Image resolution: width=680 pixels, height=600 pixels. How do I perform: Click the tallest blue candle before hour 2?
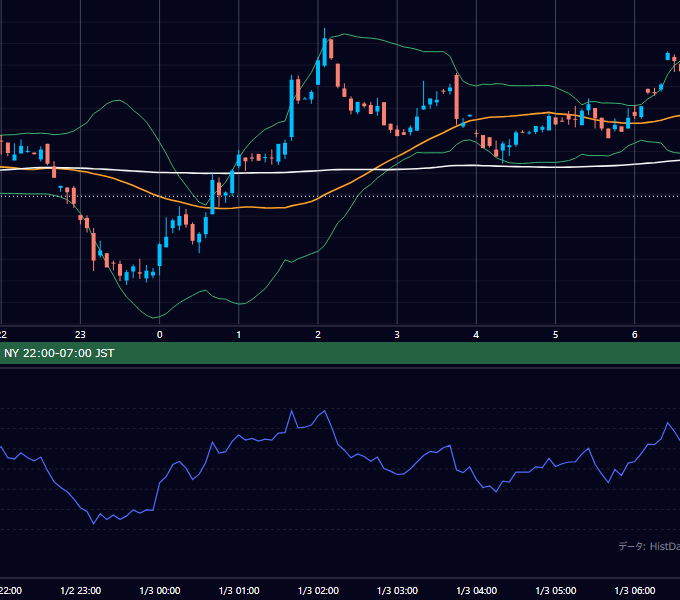click(292, 108)
